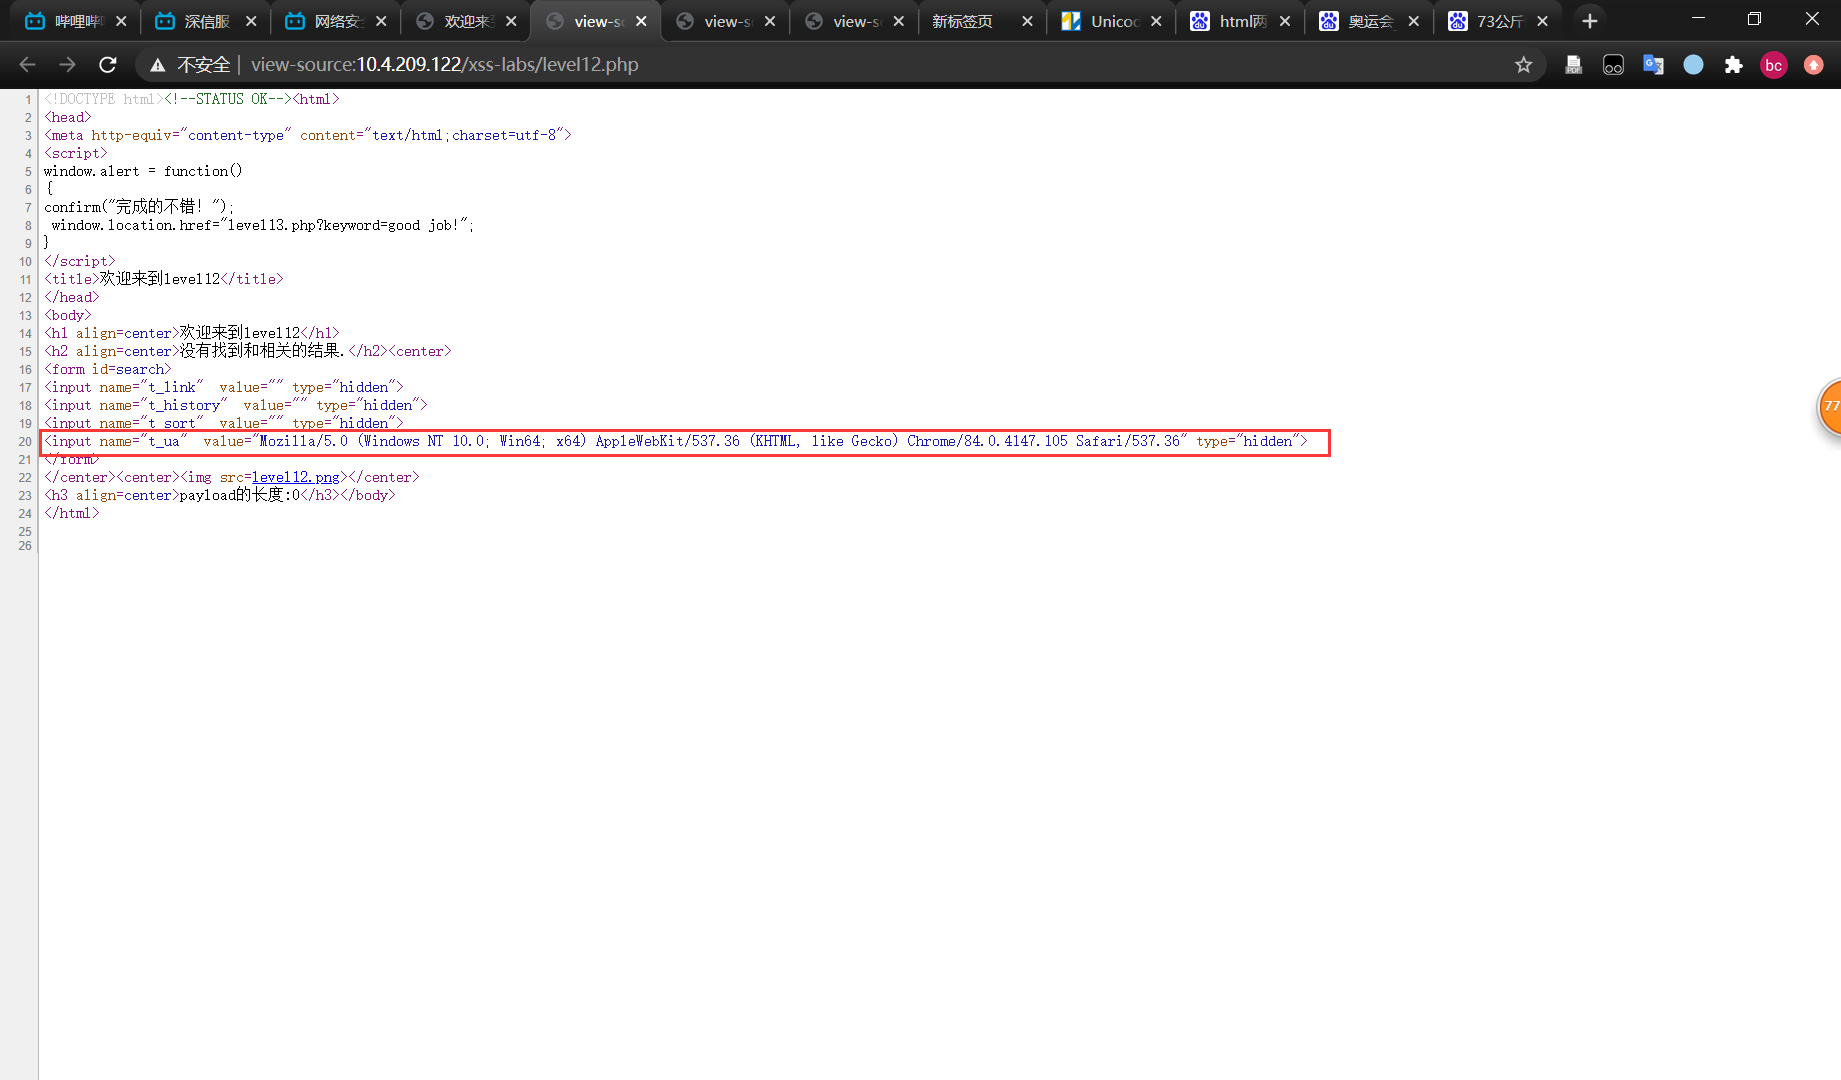Close the 网络安 tab
Screen dimensions: 1841x1080
381,21
